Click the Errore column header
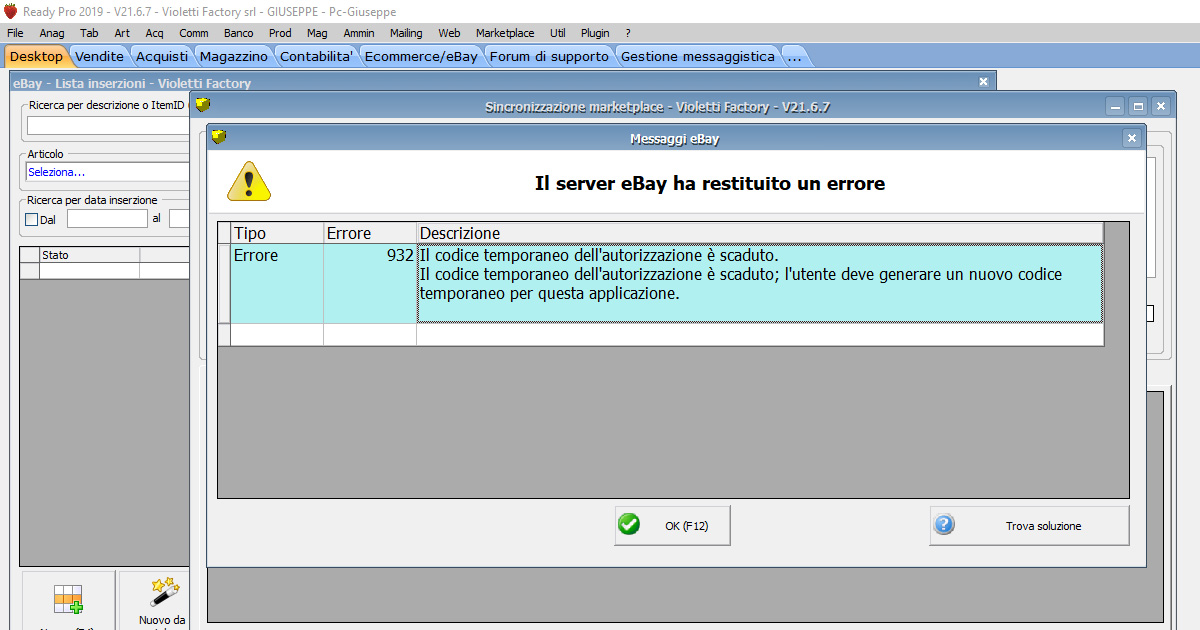The width and height of the screenshot is (1200, 630). coord(370,233)
